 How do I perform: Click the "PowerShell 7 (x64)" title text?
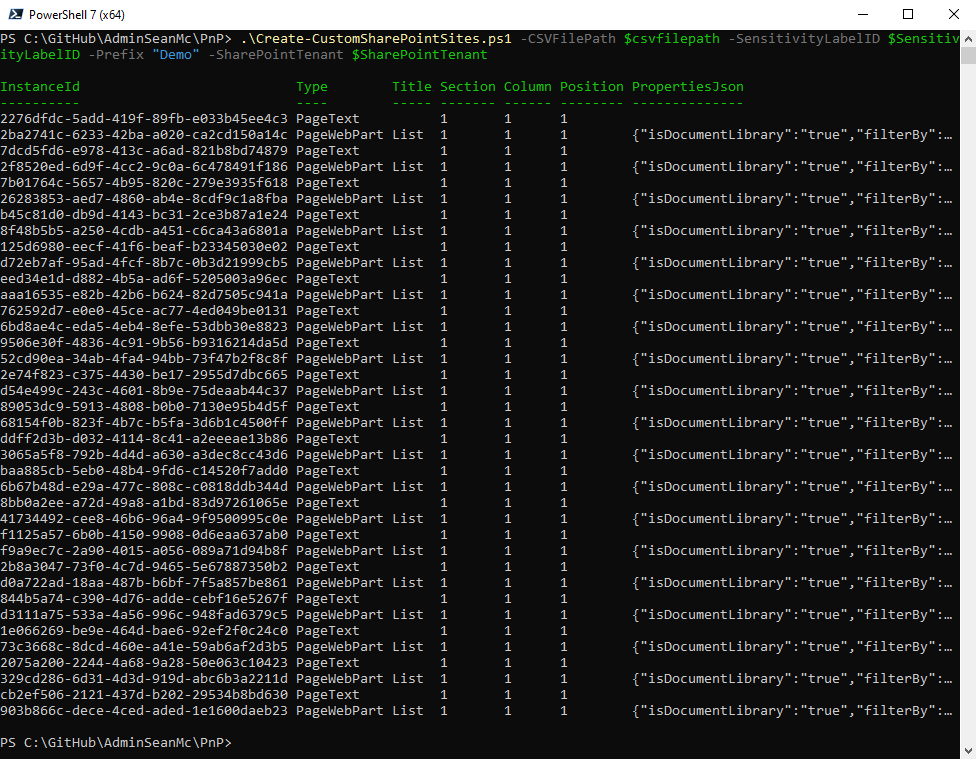[77, 15]
